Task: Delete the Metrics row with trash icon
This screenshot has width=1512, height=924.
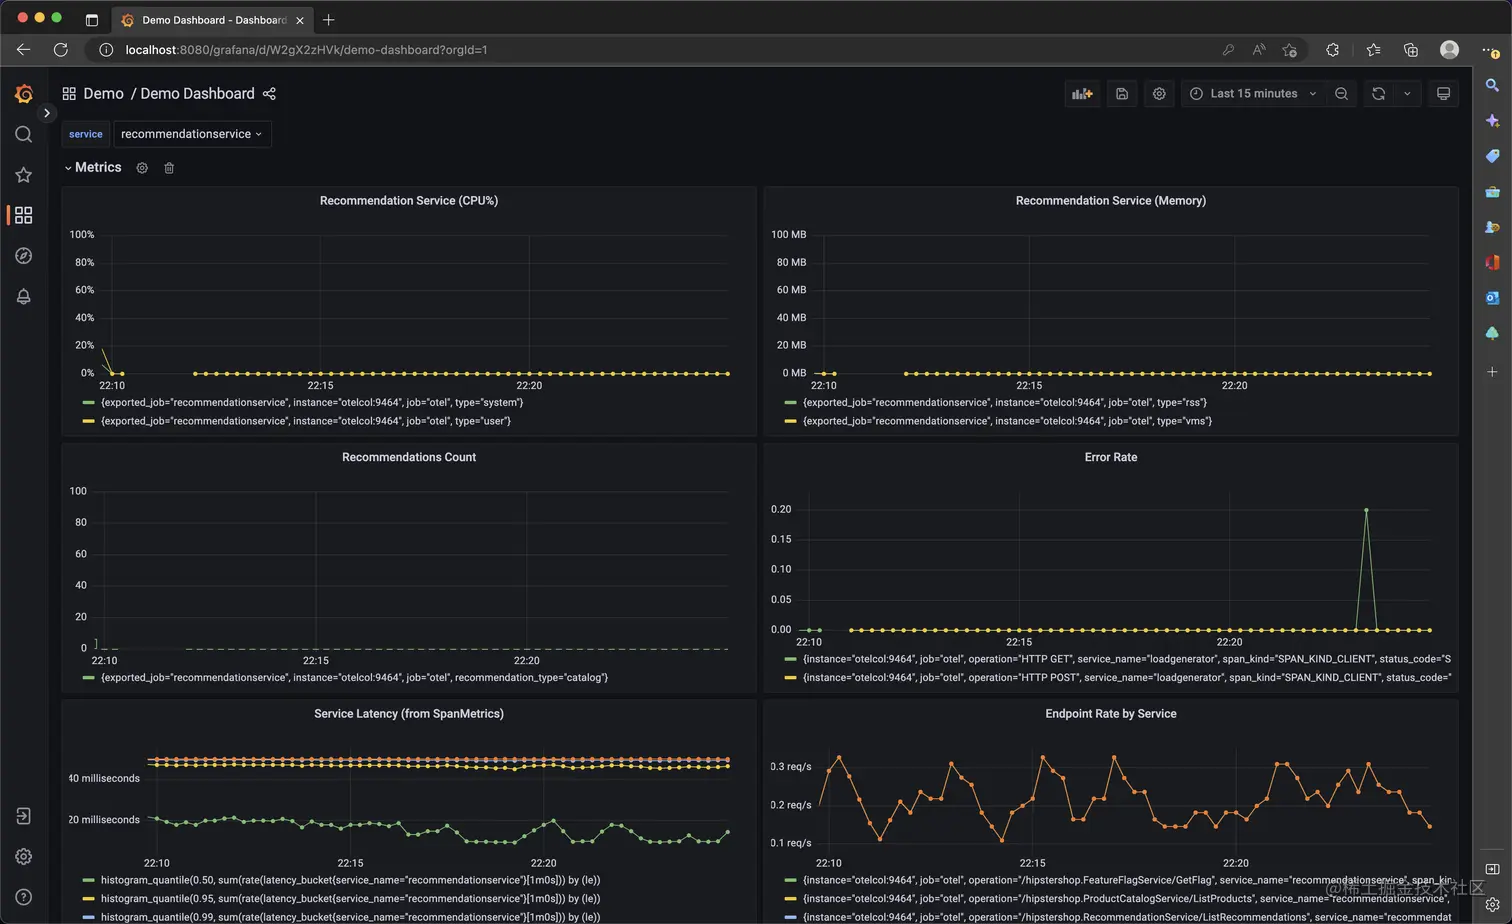Action: coord(169,168)
